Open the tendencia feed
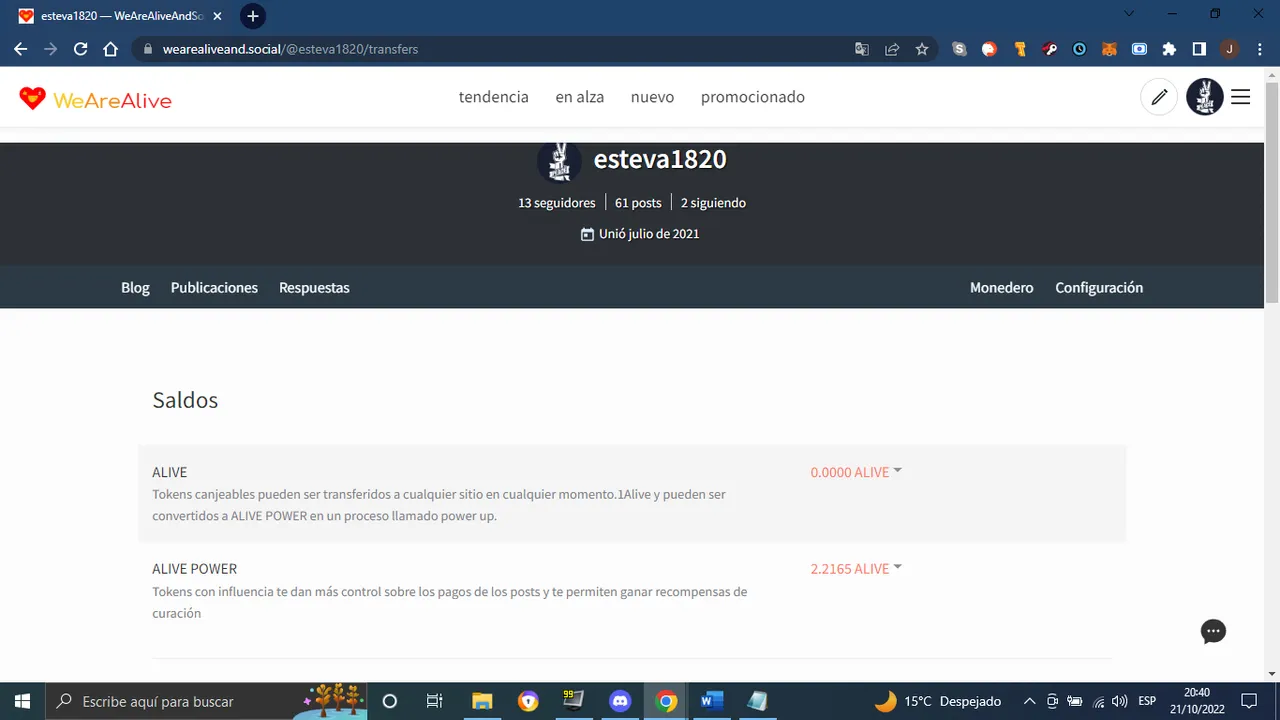 point(494,97)
